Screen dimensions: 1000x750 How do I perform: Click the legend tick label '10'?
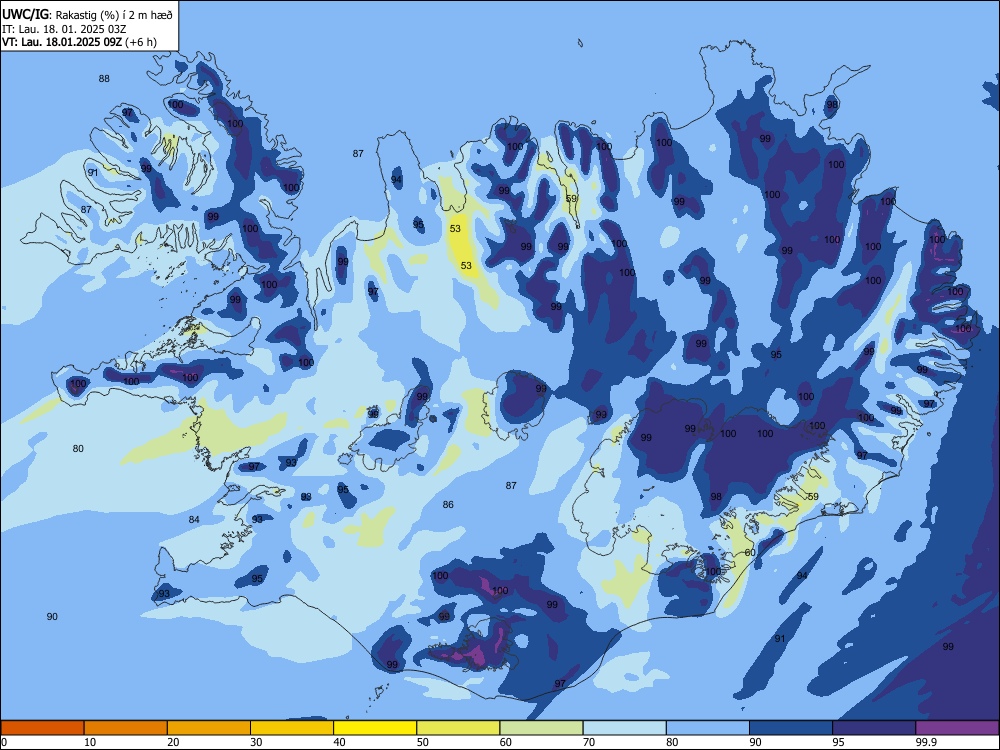click(x=90, y=742)
